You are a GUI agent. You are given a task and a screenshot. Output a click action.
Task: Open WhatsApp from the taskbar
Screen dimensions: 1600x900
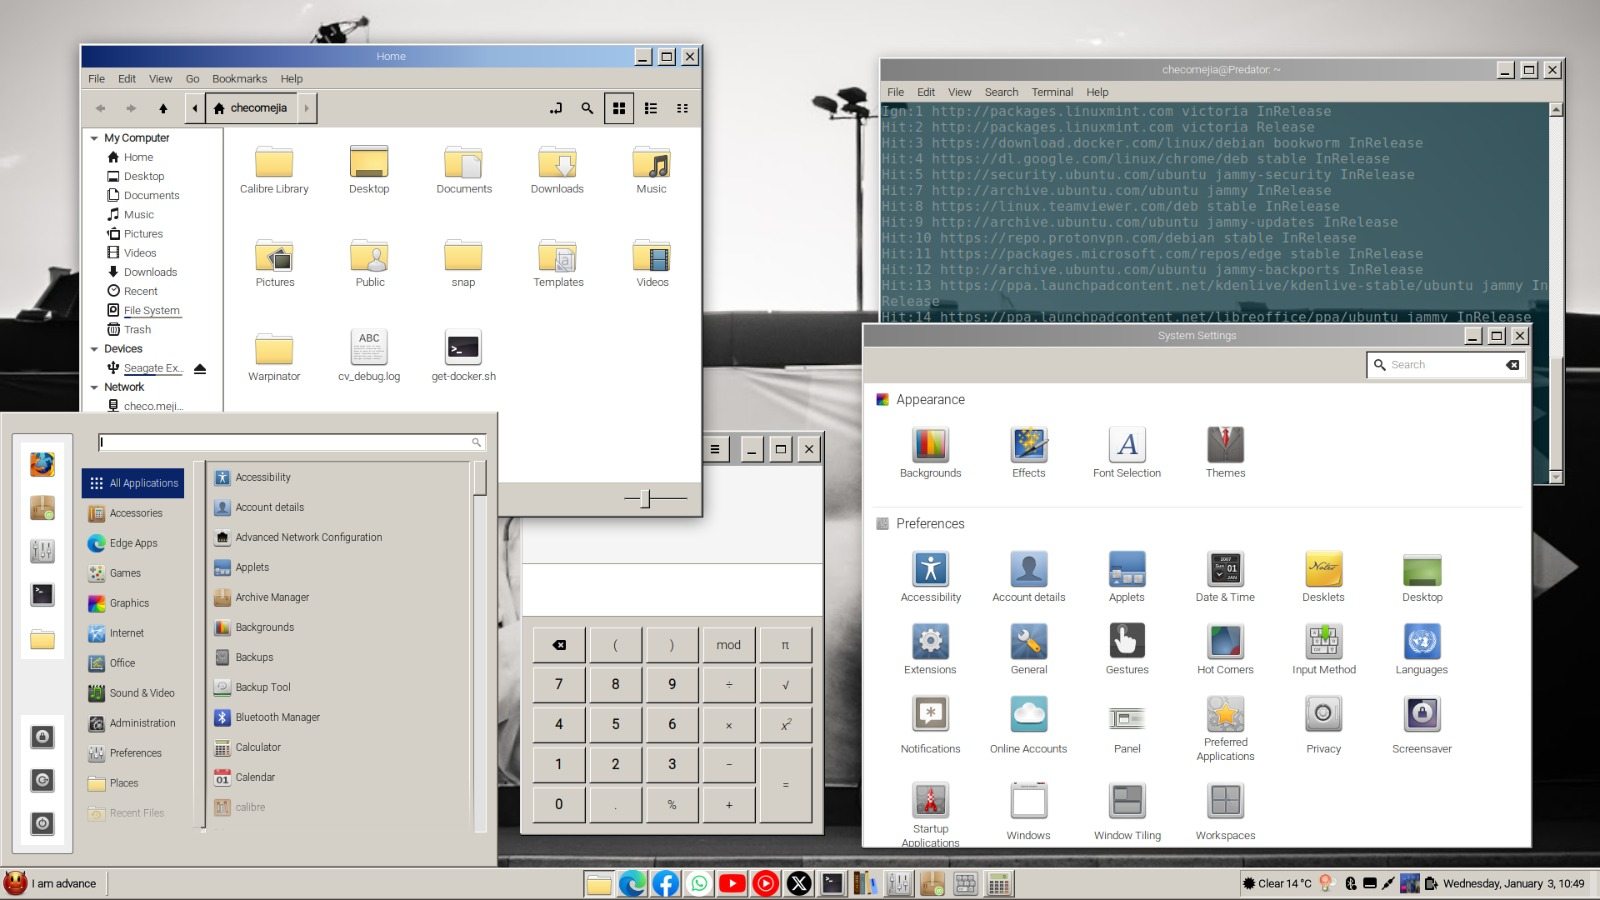(x=699, y=883)
